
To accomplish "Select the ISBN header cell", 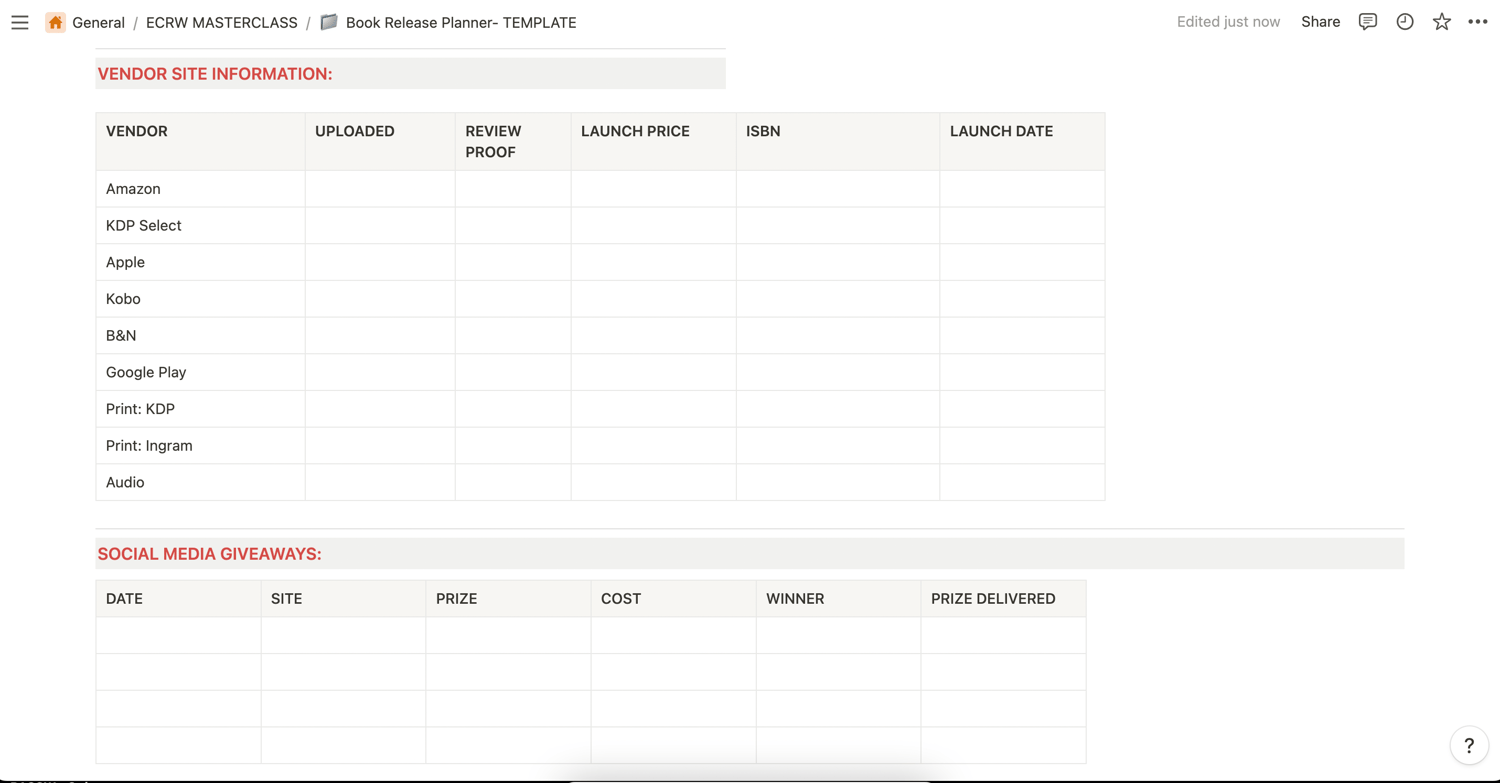I will [x=838, y=142].
